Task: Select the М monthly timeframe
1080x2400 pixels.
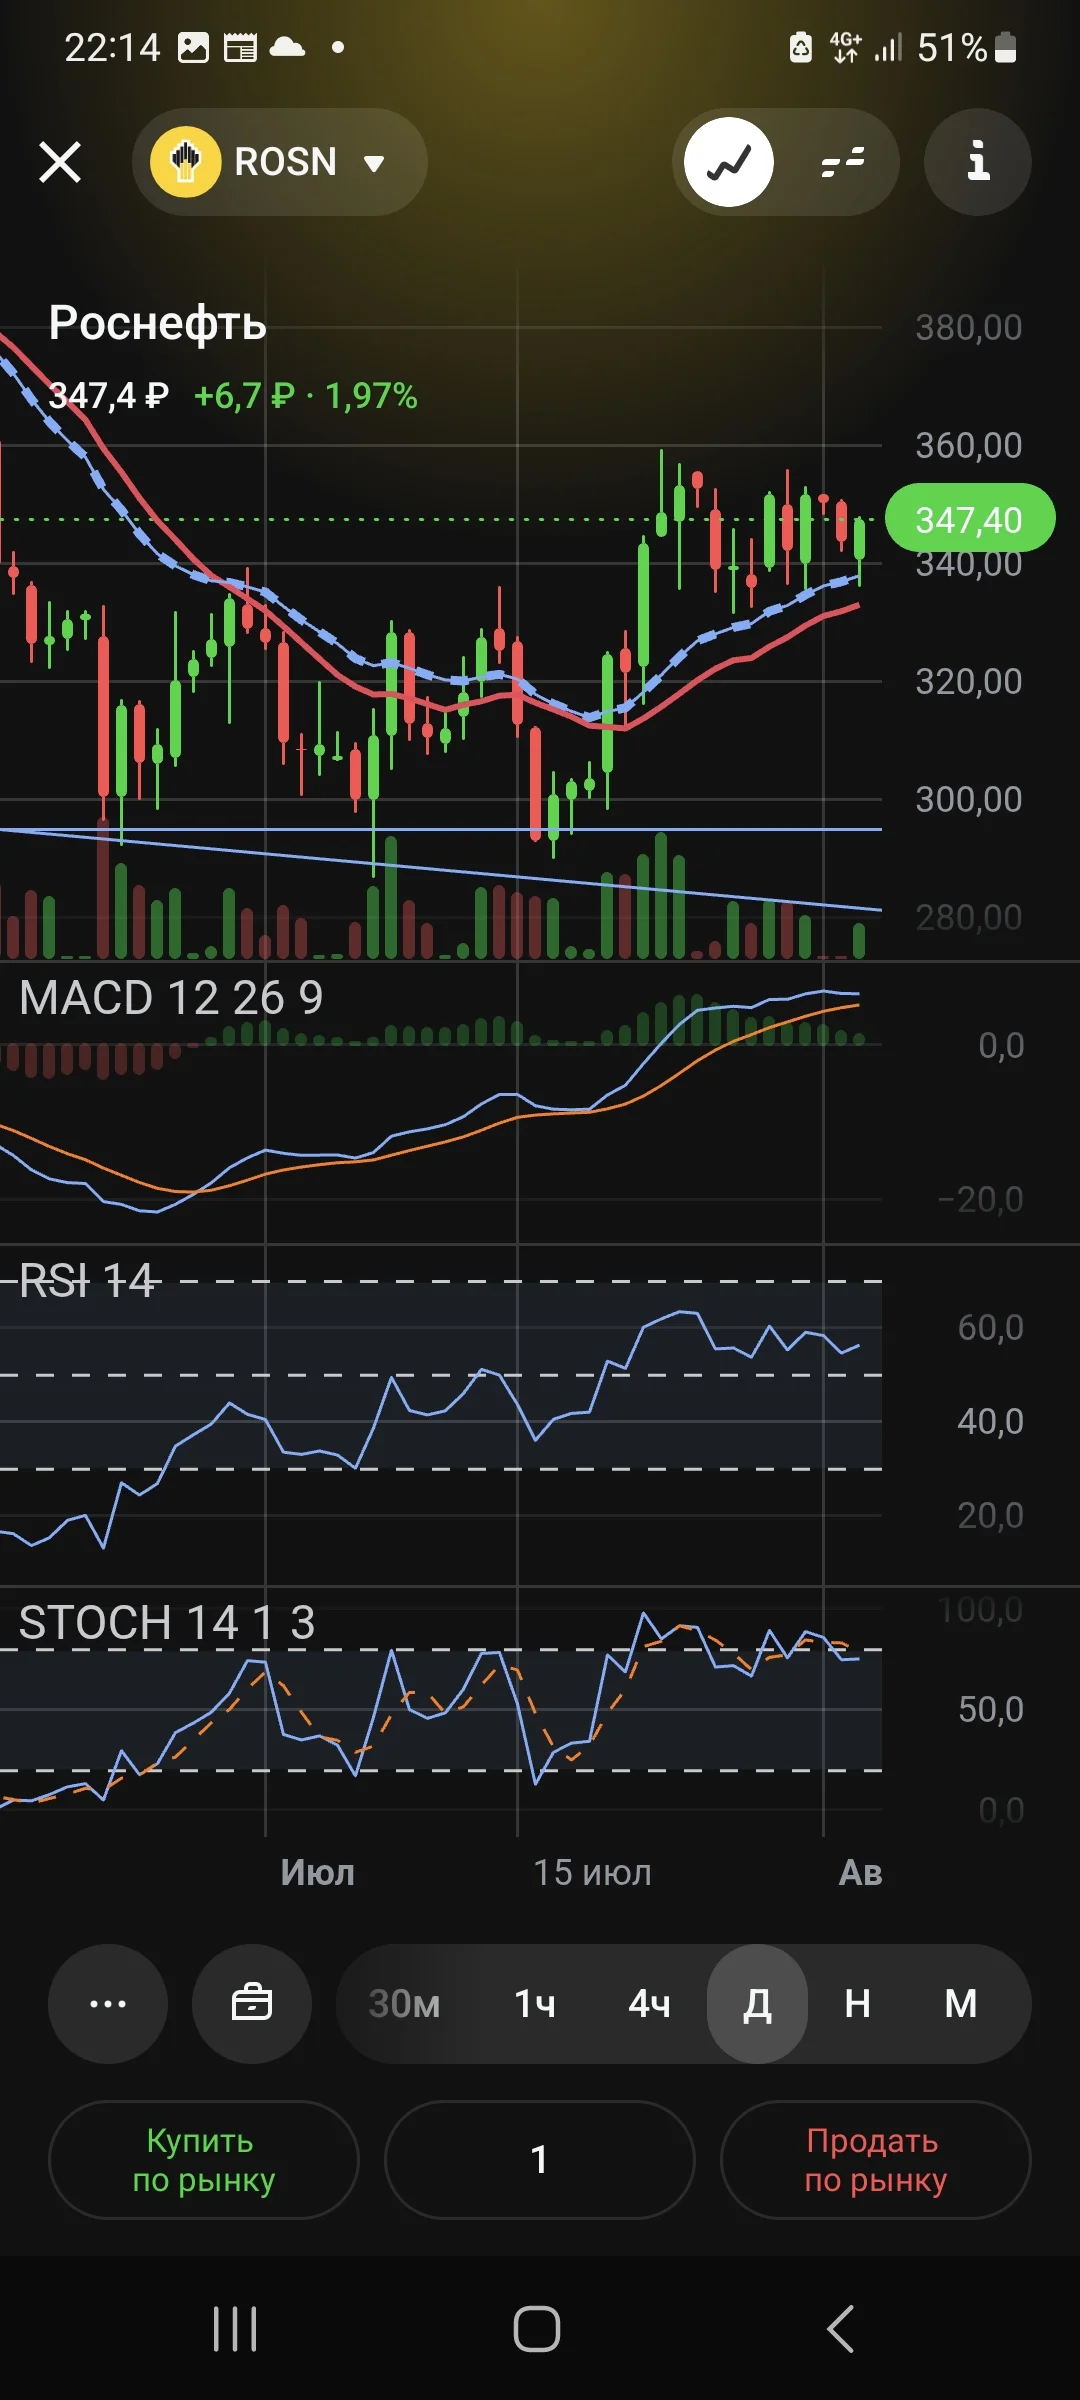Action: (961, 2004)
